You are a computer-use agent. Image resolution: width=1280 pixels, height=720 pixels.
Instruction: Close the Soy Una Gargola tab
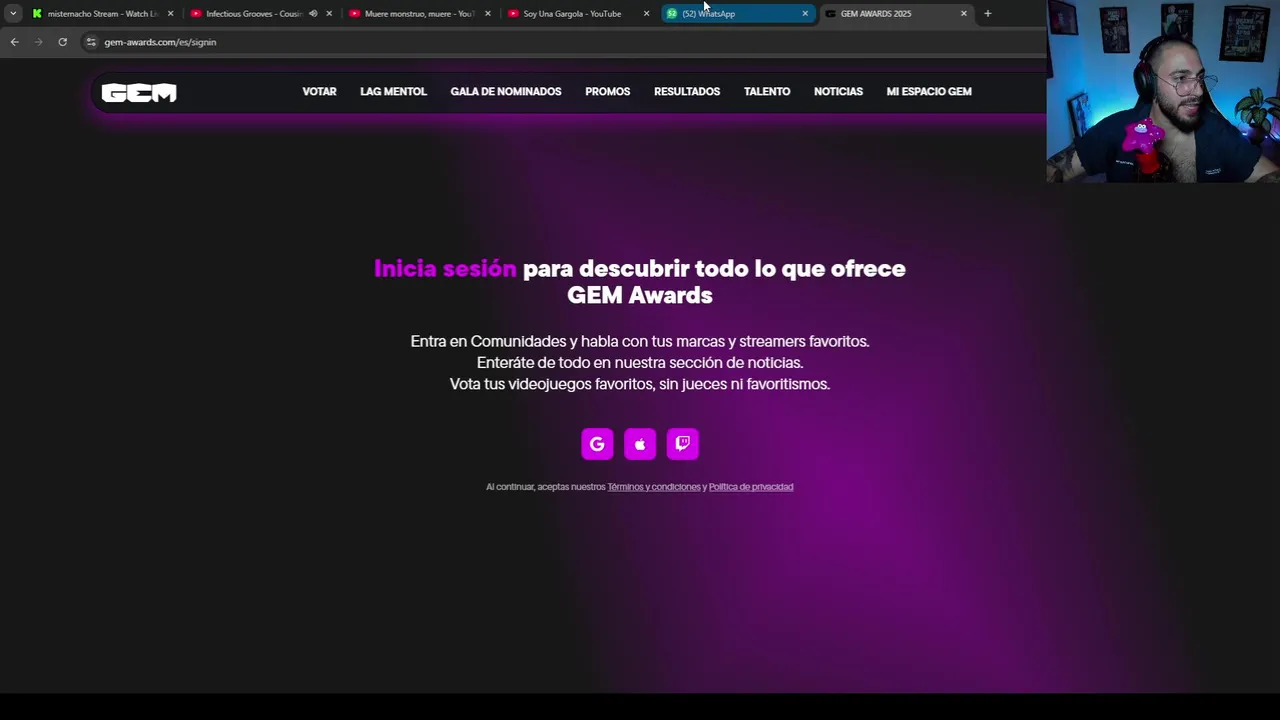click(x=646, y=14)
